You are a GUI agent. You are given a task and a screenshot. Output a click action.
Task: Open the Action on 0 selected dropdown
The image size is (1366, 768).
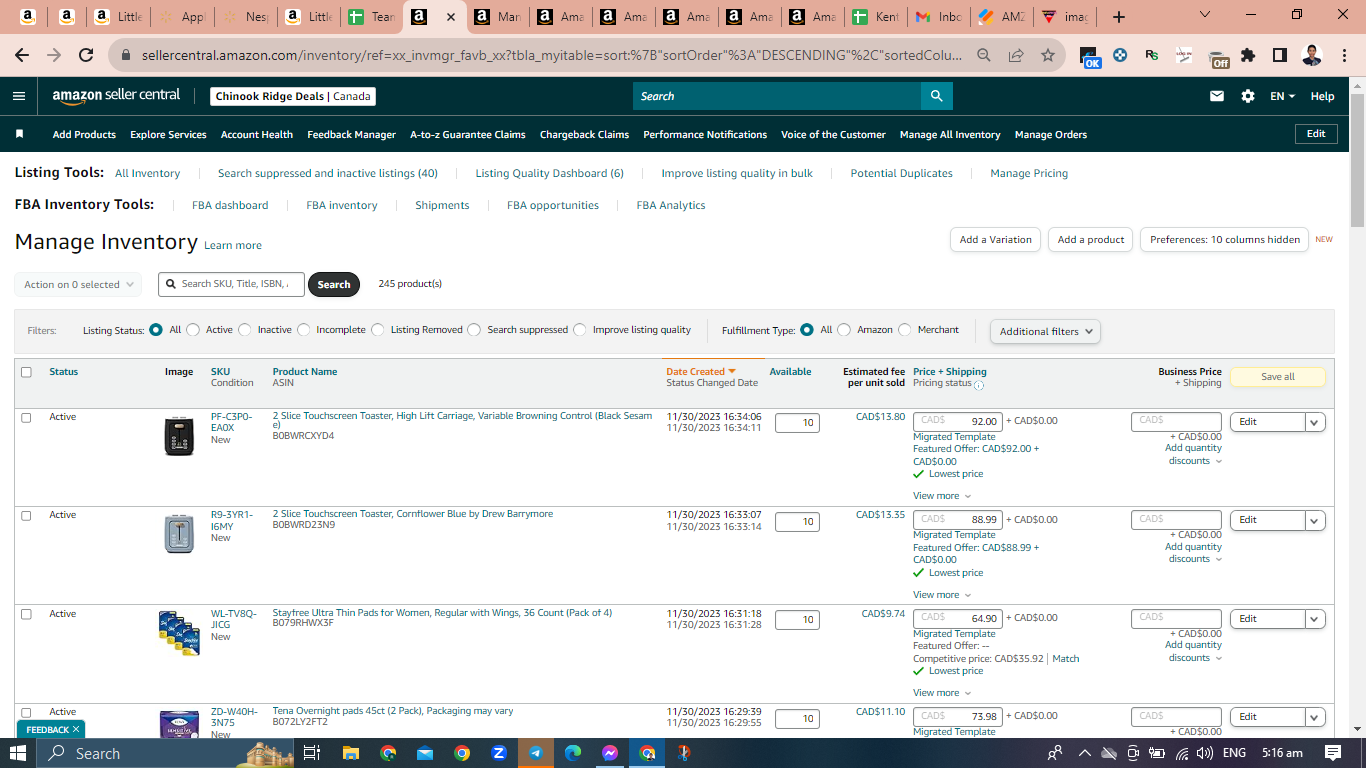78,285
